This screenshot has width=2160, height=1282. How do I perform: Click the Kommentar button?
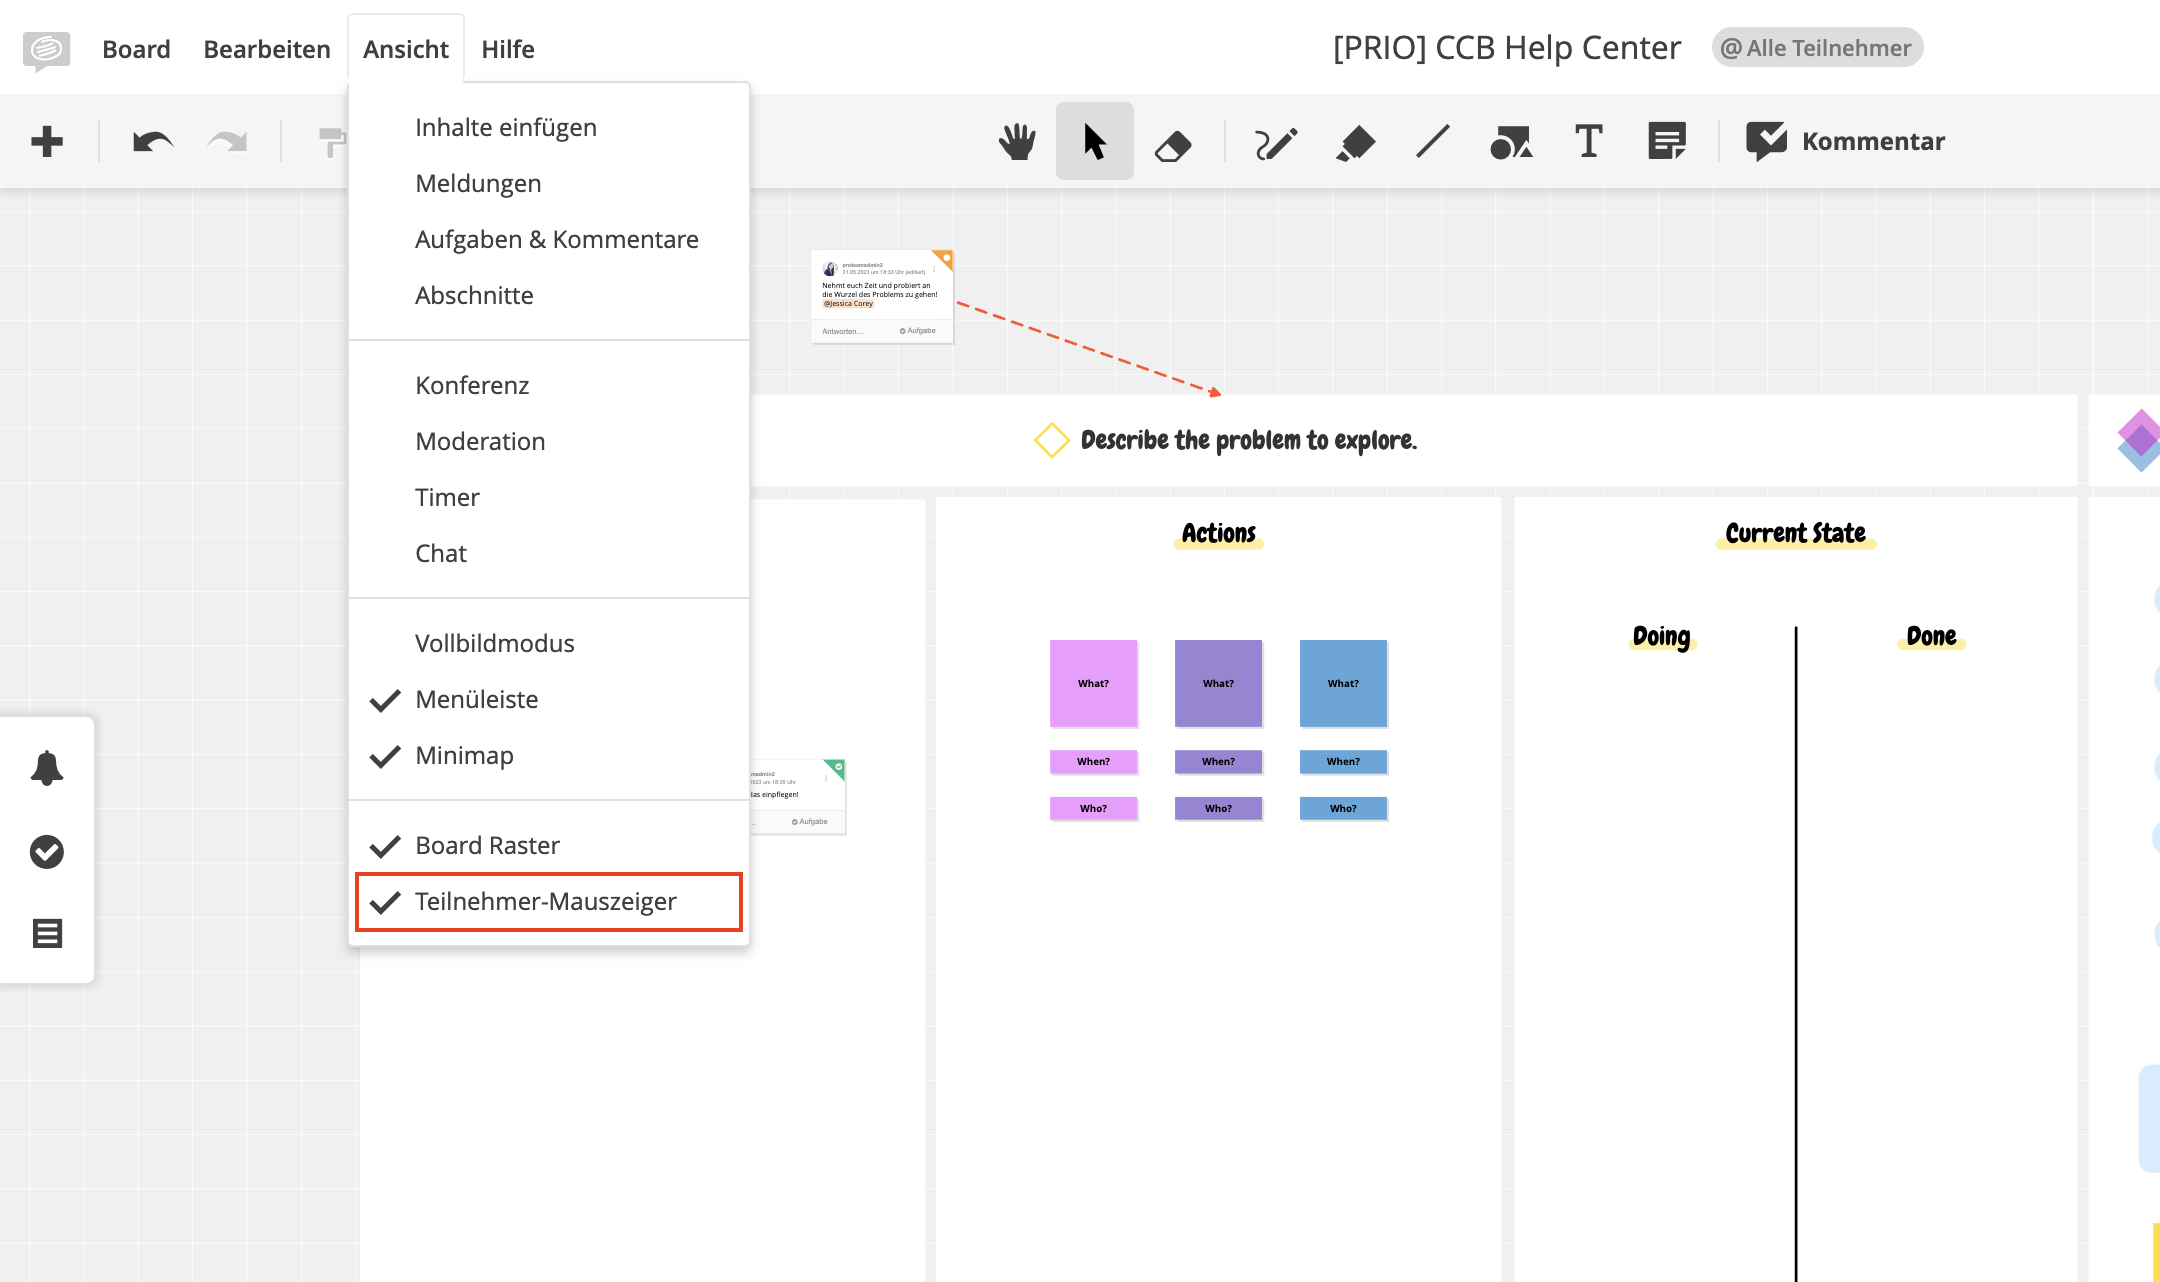(x=1846, y=141)
